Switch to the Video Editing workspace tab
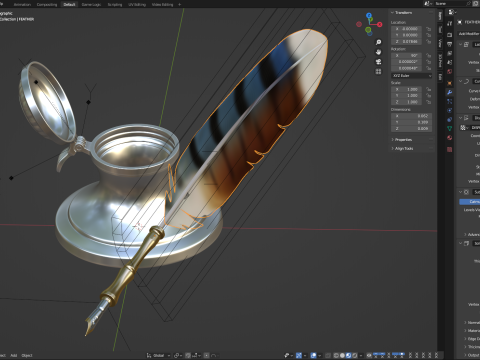The height and width of the screenshot is (360, 480). 162,4
